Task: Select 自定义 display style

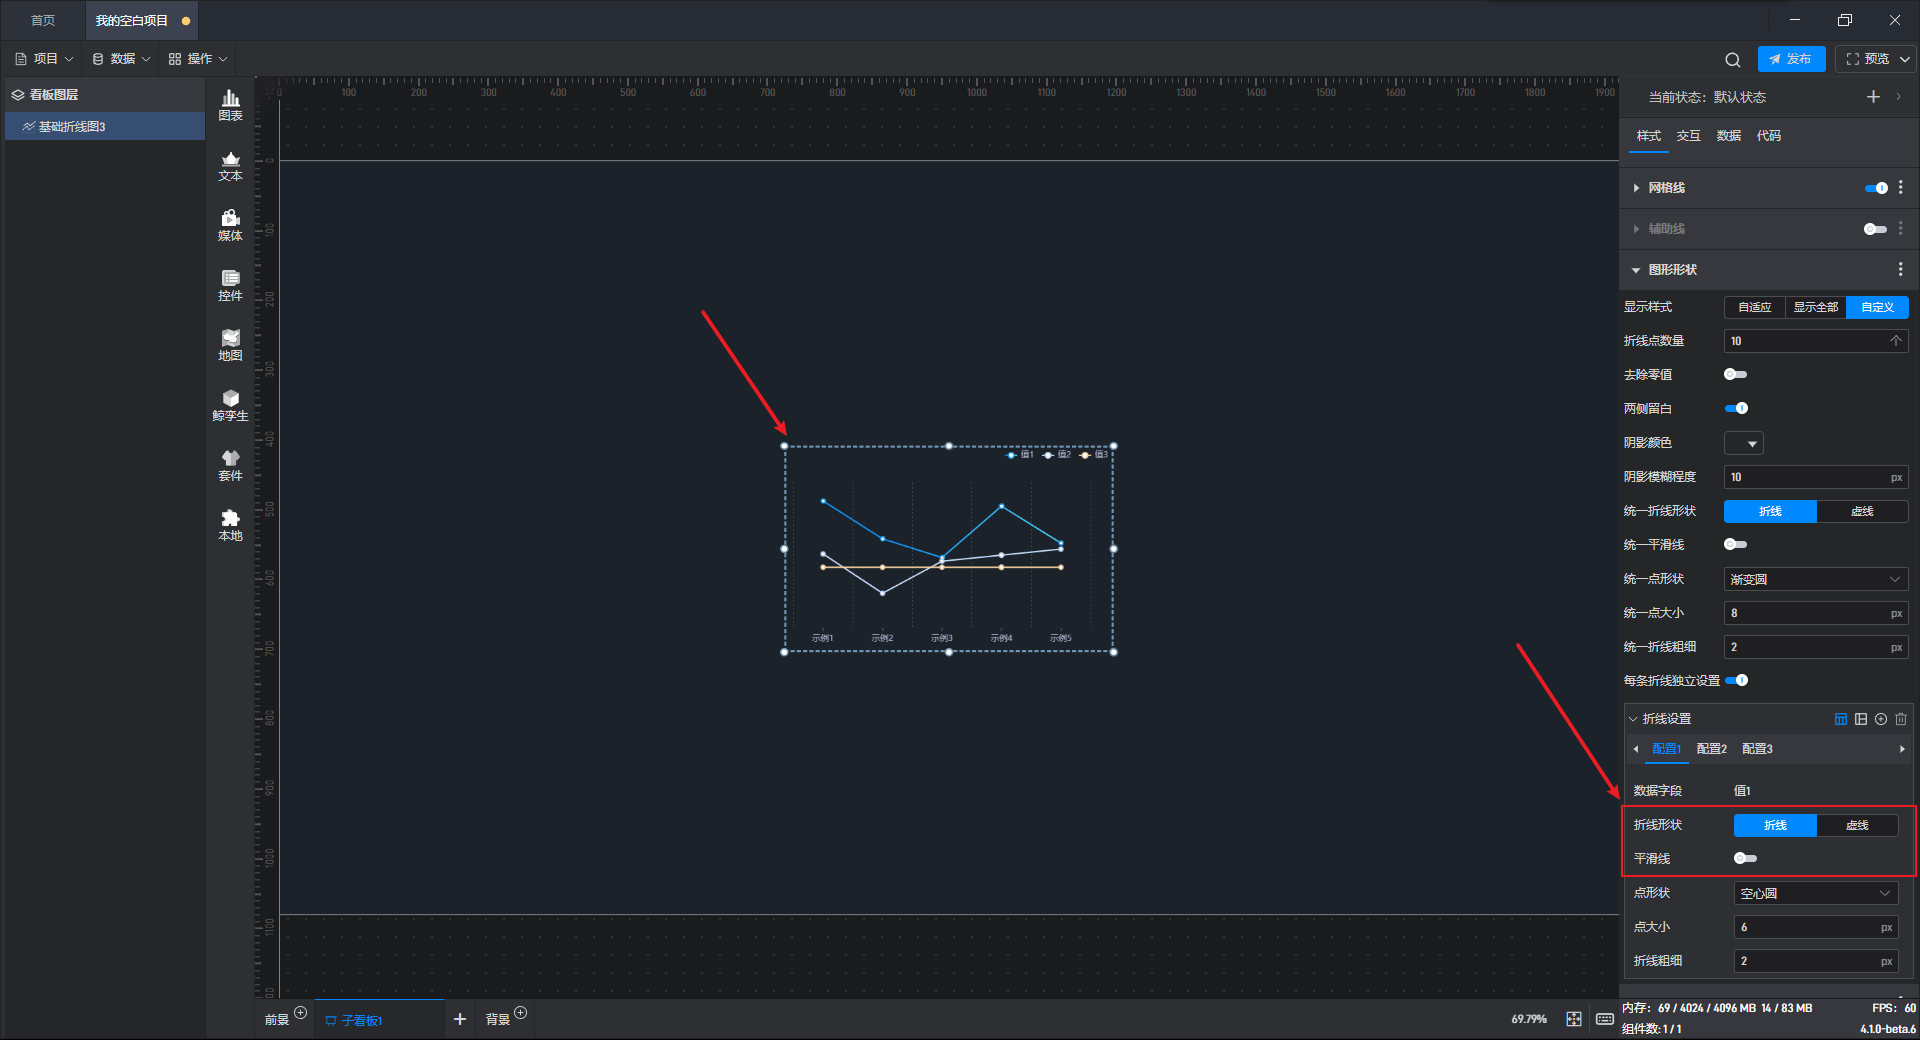Action: pos(1878,307)
